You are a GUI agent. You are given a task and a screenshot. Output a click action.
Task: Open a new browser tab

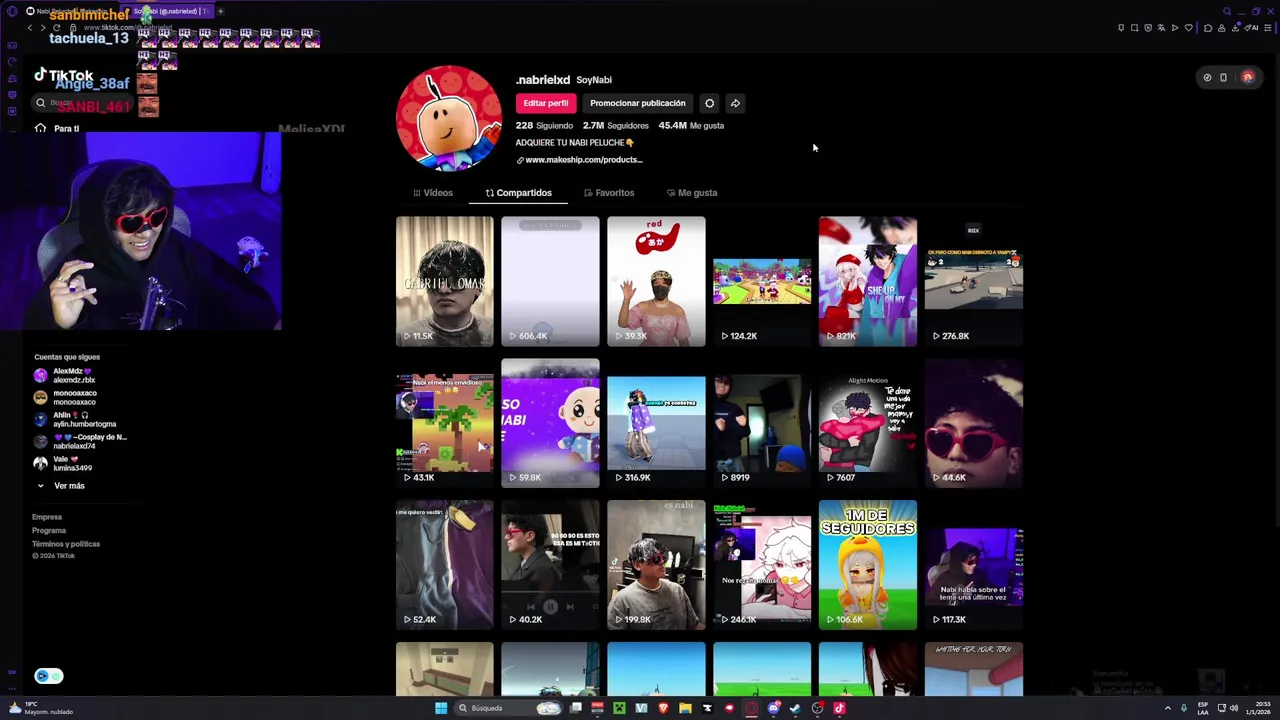[220, 11]
